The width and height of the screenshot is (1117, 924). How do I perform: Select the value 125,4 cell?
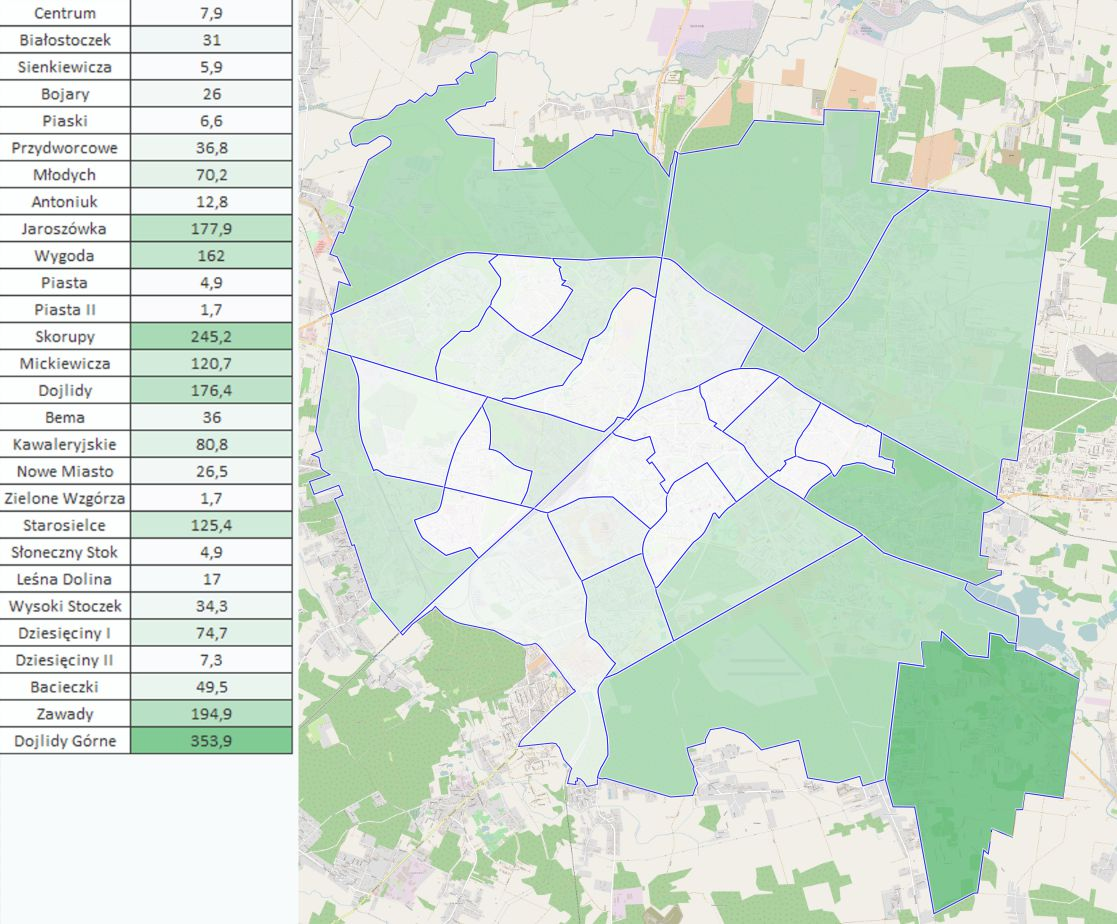(x=212, y=526)
